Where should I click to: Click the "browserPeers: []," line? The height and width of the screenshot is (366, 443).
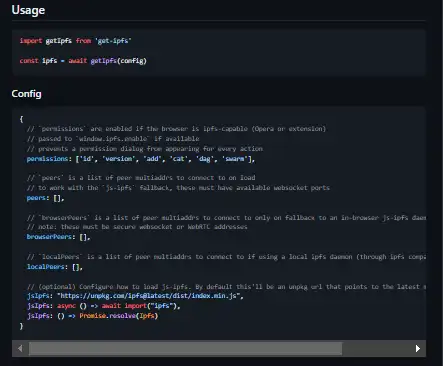(x=59, y=237)
